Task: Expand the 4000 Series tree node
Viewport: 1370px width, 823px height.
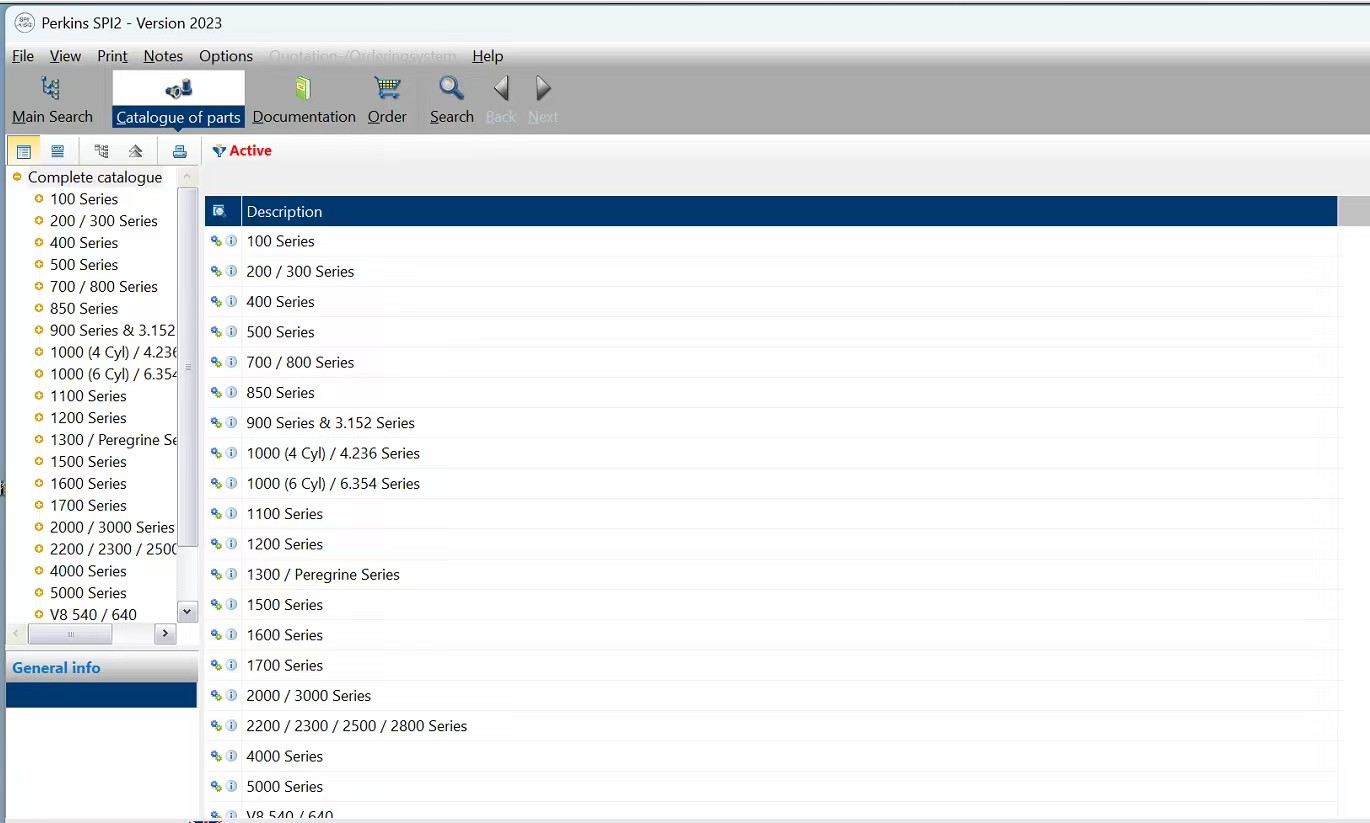Action: click(39, 571)
